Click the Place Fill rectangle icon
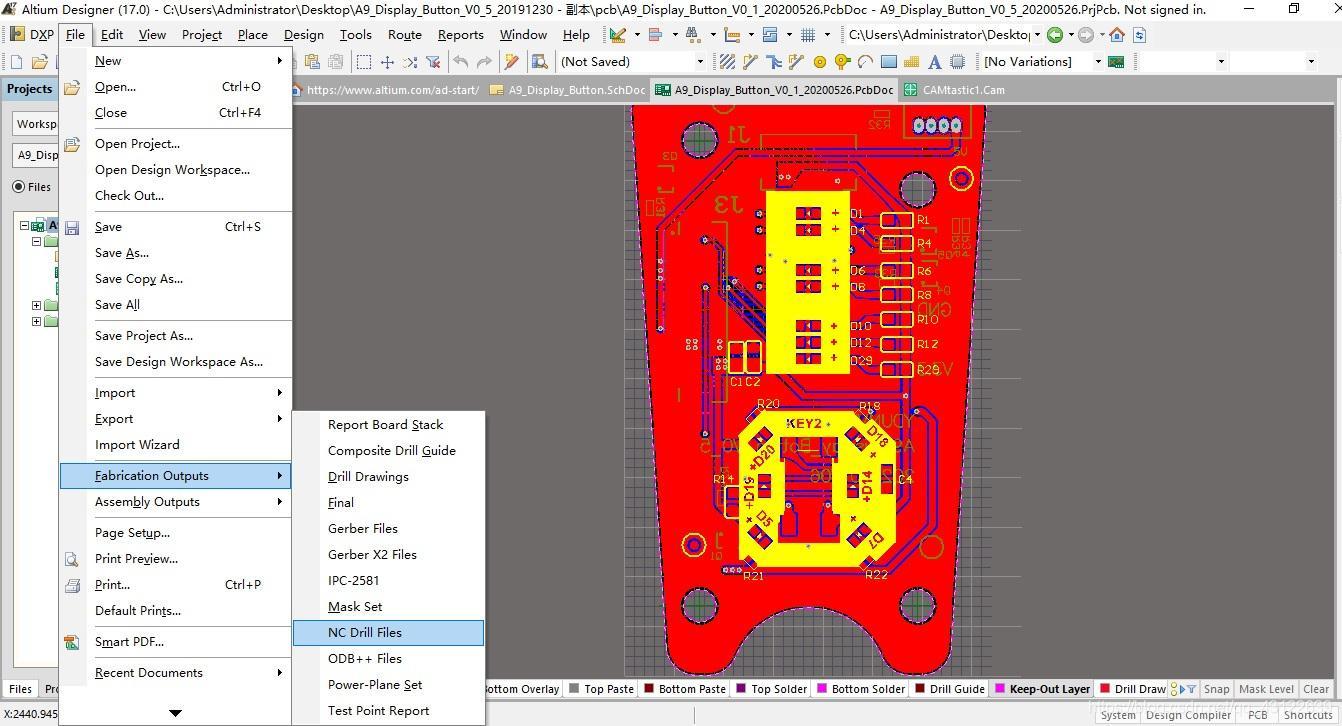This screenshot has height=726, width=1342. point(889,61)
